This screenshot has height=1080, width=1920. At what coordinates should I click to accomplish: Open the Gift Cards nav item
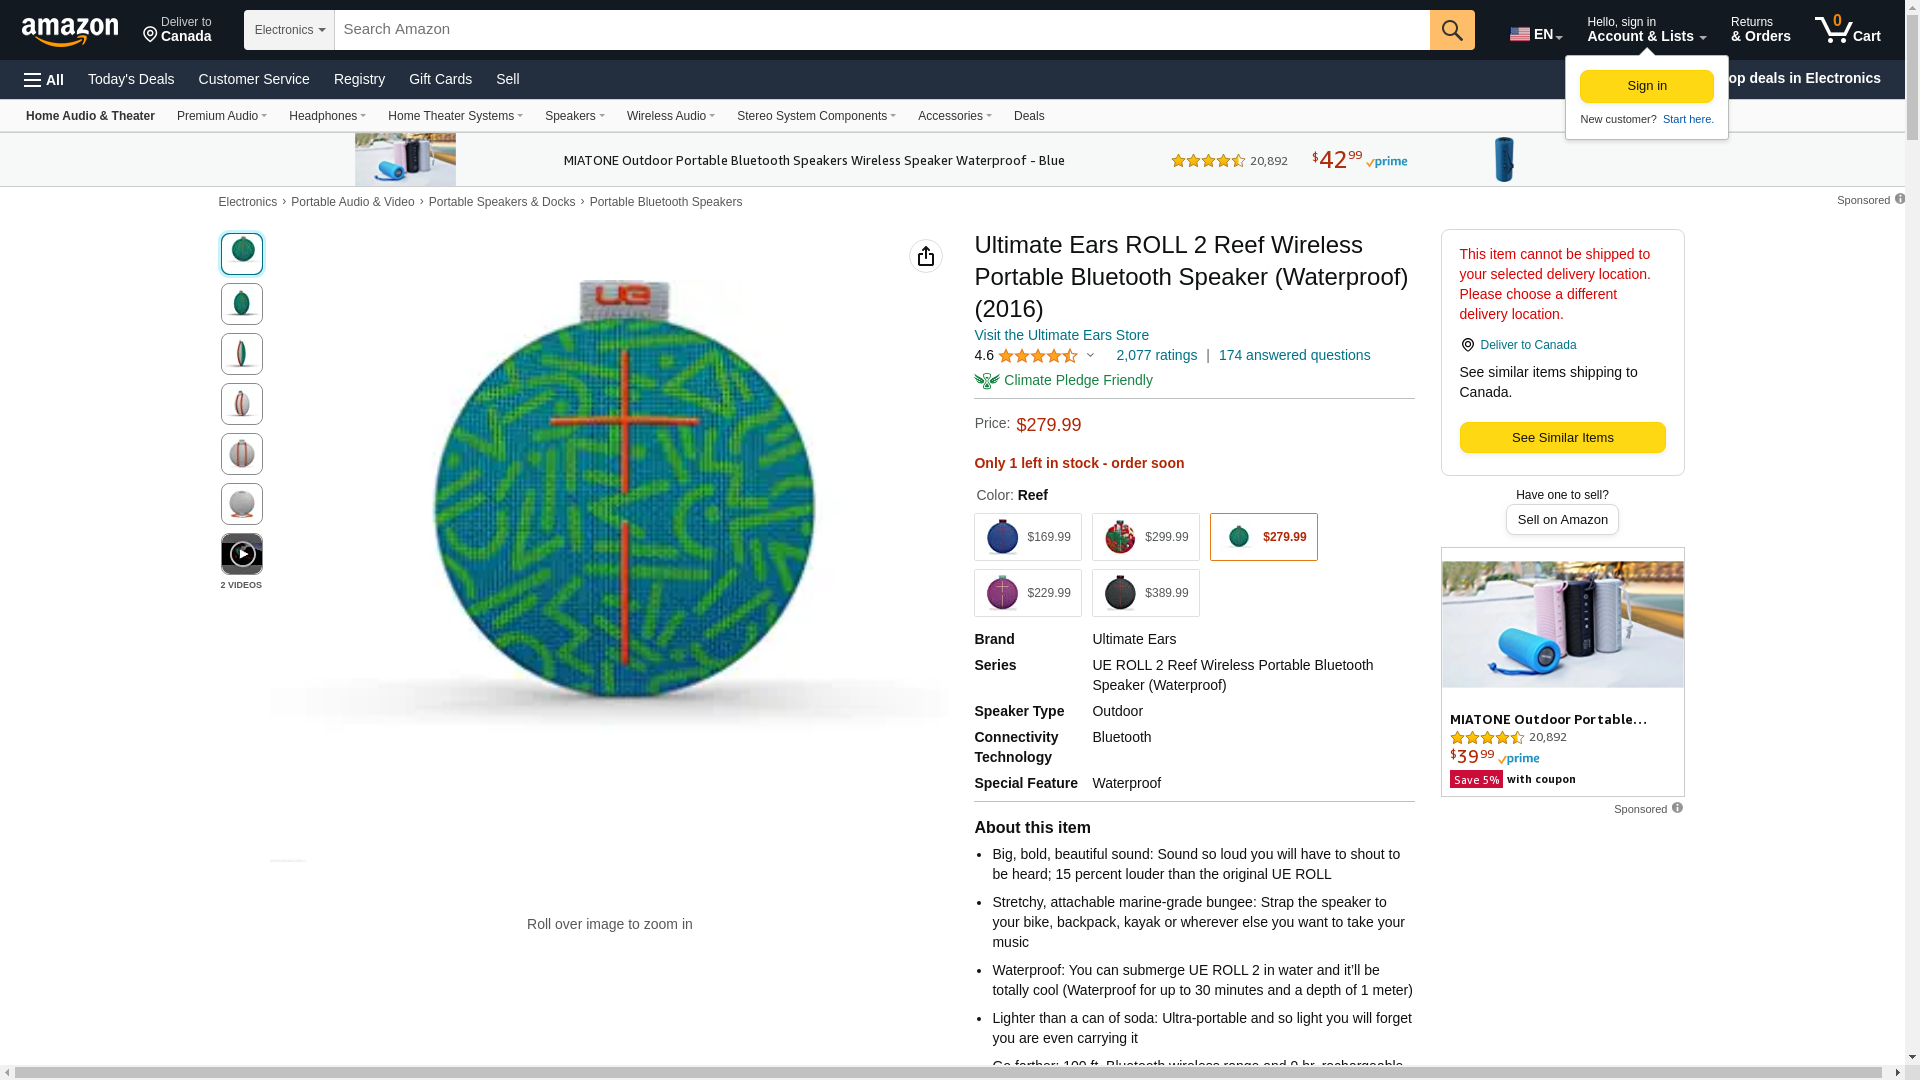tap(440, 79)
